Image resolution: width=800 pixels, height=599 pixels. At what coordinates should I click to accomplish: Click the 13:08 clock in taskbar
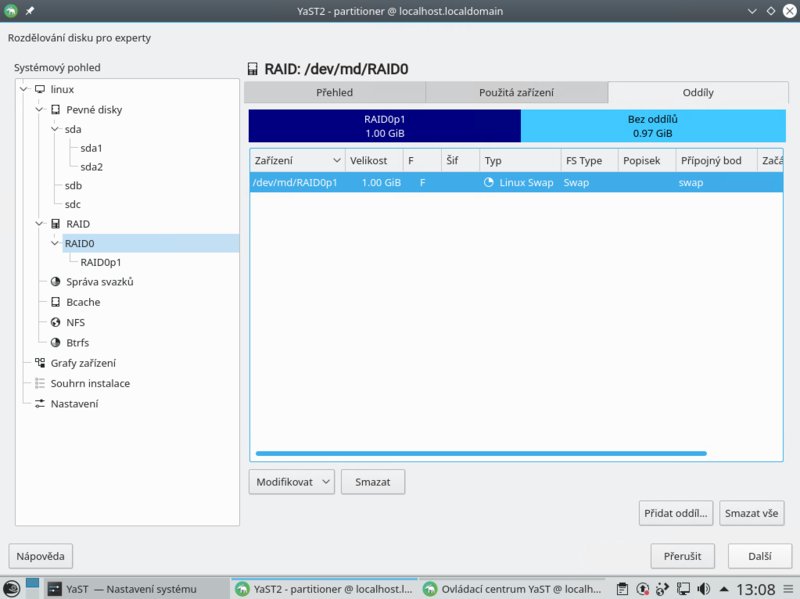coord(755,590)
